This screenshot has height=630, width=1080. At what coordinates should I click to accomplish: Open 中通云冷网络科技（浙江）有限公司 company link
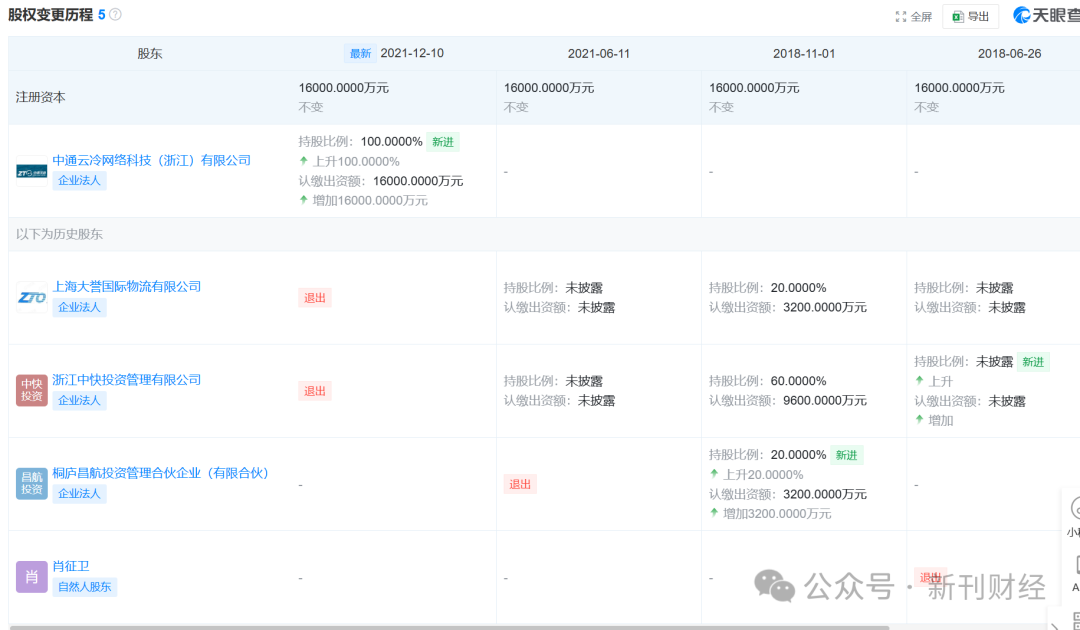(x=152, y=160)
